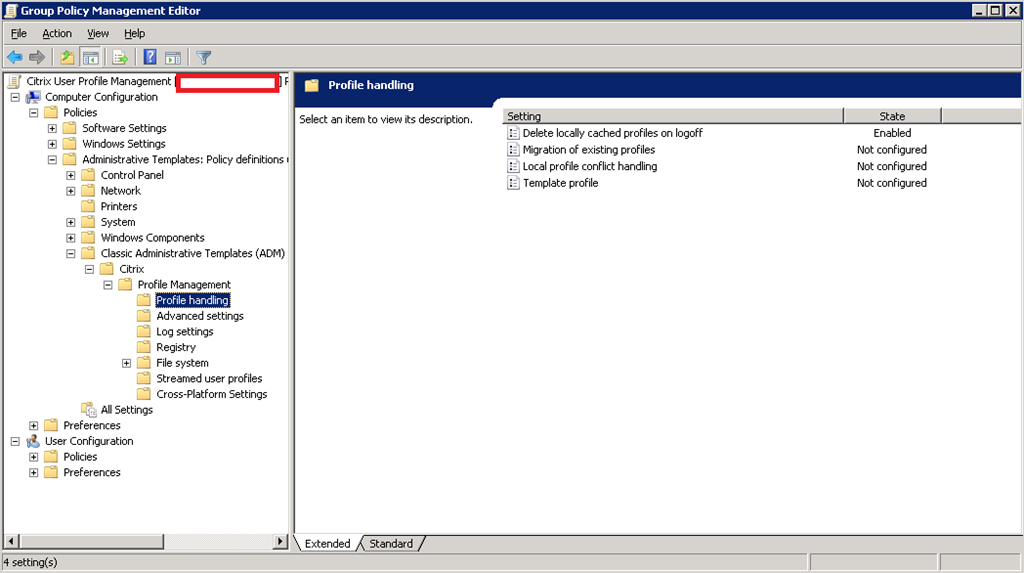Click the Enabled state of Delete locally cached profiles
The height and width of the screenshot is (573, 1024).
click(x=892, y=133)
